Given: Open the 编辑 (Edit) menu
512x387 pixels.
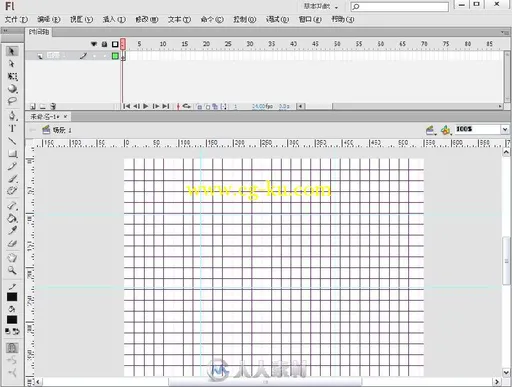Looking at the screenshot, I should (x=49, y=20).
